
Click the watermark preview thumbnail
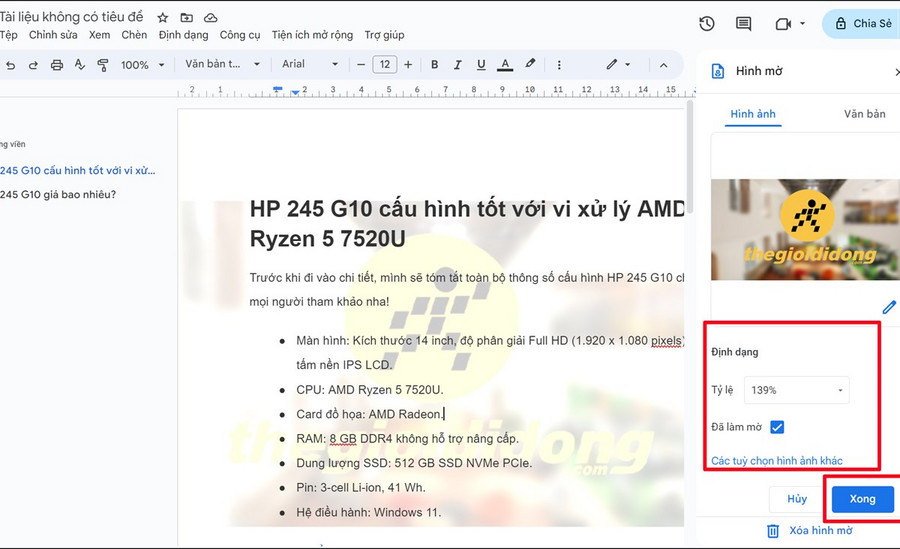805,229
